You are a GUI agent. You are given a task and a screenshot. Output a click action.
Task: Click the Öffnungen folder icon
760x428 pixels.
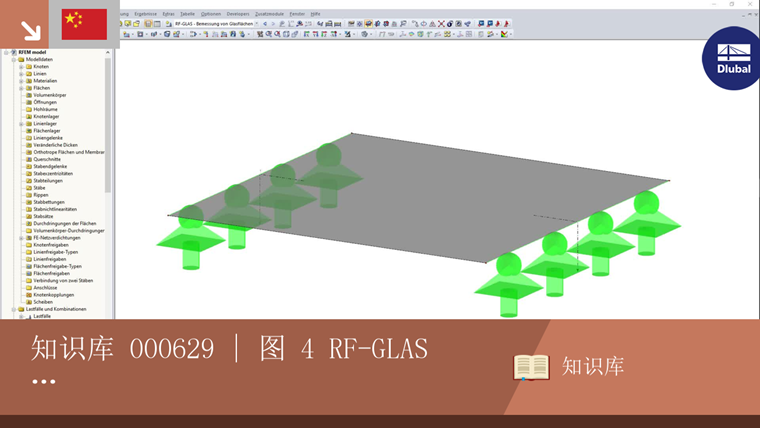pyautogui.click(x=29, y=102)
